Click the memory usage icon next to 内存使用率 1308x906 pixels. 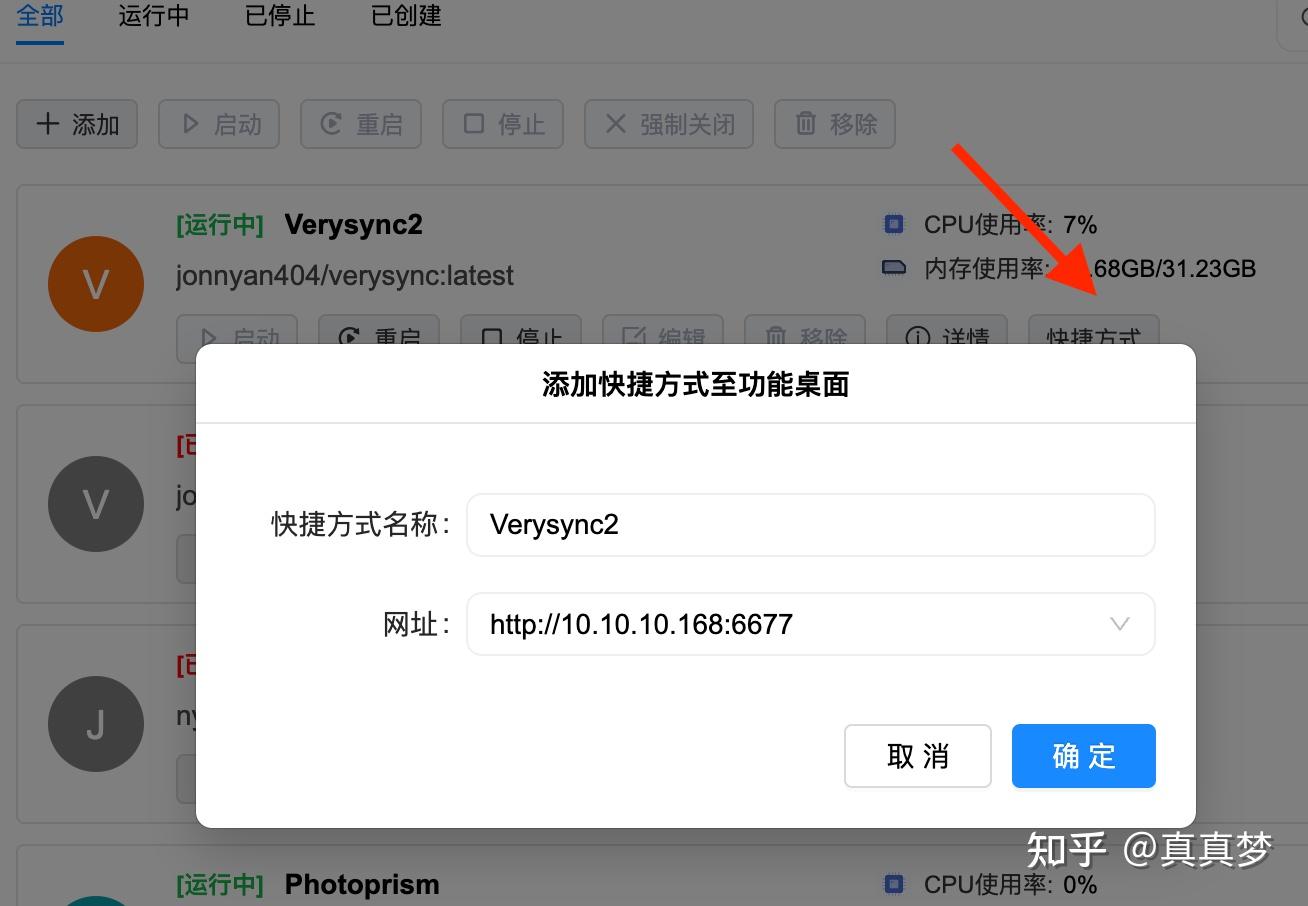[892, 268]
